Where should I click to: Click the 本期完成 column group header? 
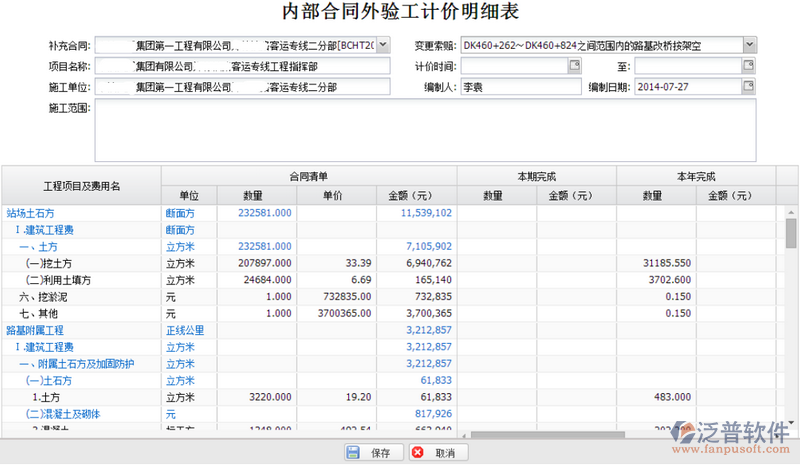click(536, 176)
